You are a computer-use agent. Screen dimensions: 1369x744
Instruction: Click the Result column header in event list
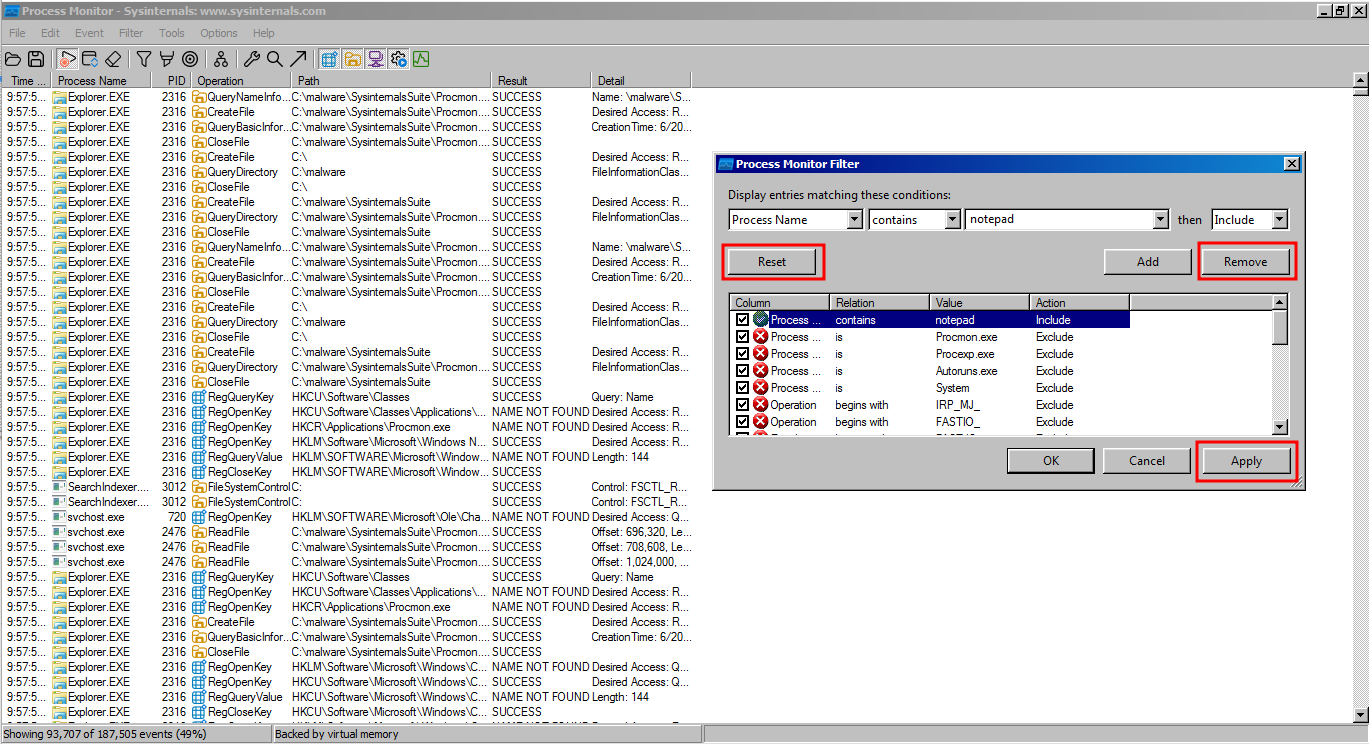click(541, 81)
